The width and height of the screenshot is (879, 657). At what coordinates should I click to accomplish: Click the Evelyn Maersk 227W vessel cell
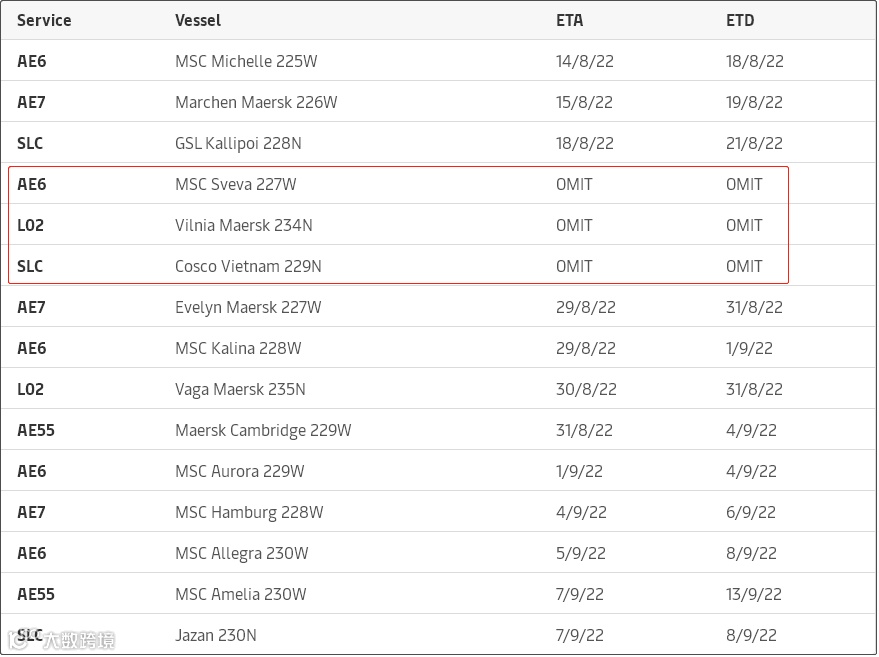click(248, 307)
